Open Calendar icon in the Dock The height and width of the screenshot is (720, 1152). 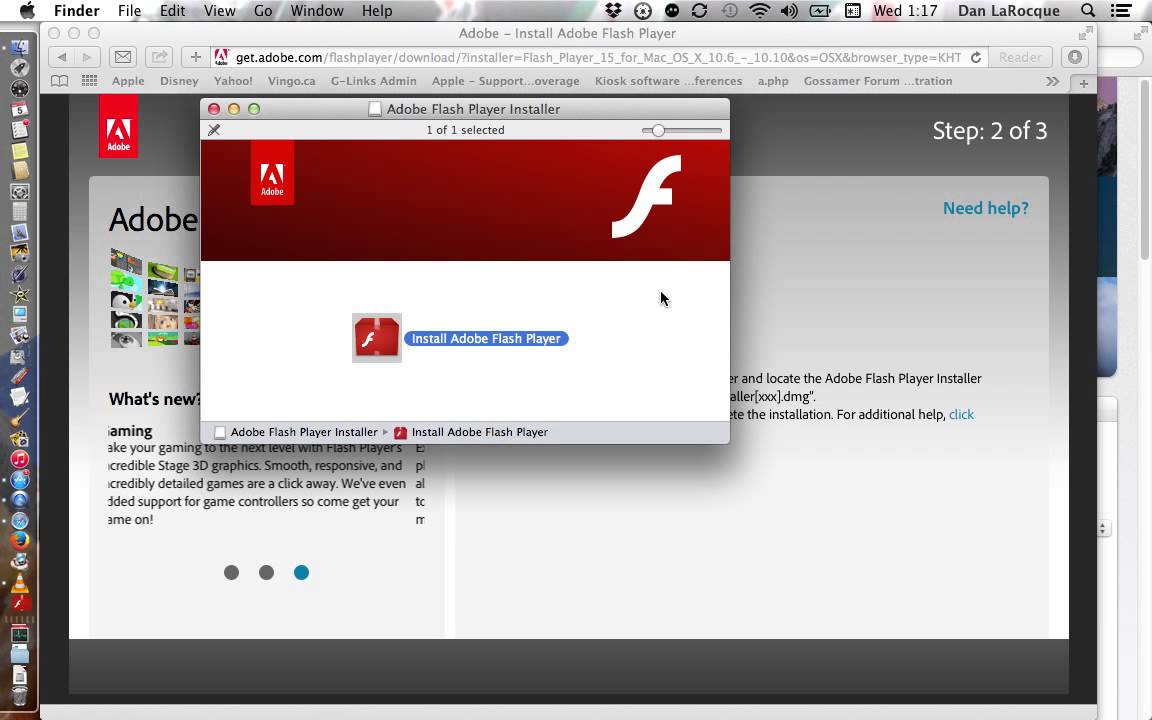(x=20, y=109)
